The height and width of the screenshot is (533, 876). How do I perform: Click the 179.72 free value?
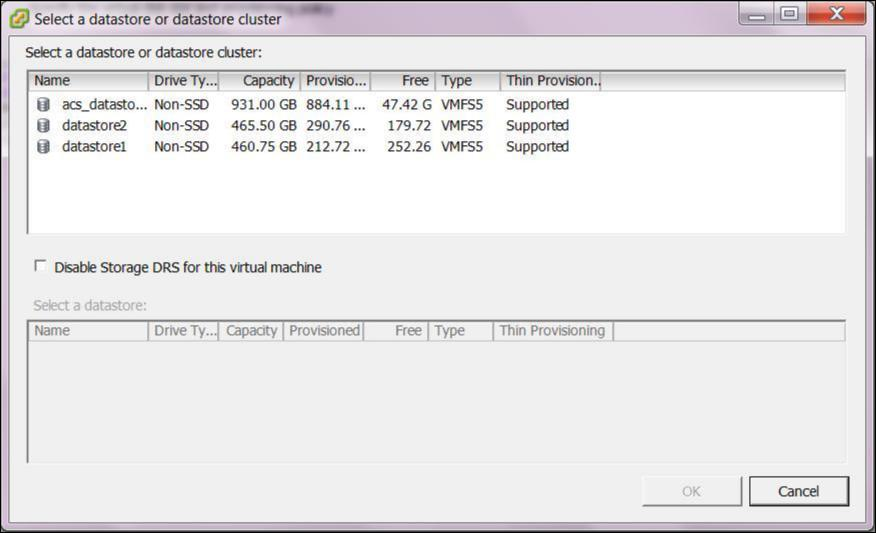pos(409,126)
